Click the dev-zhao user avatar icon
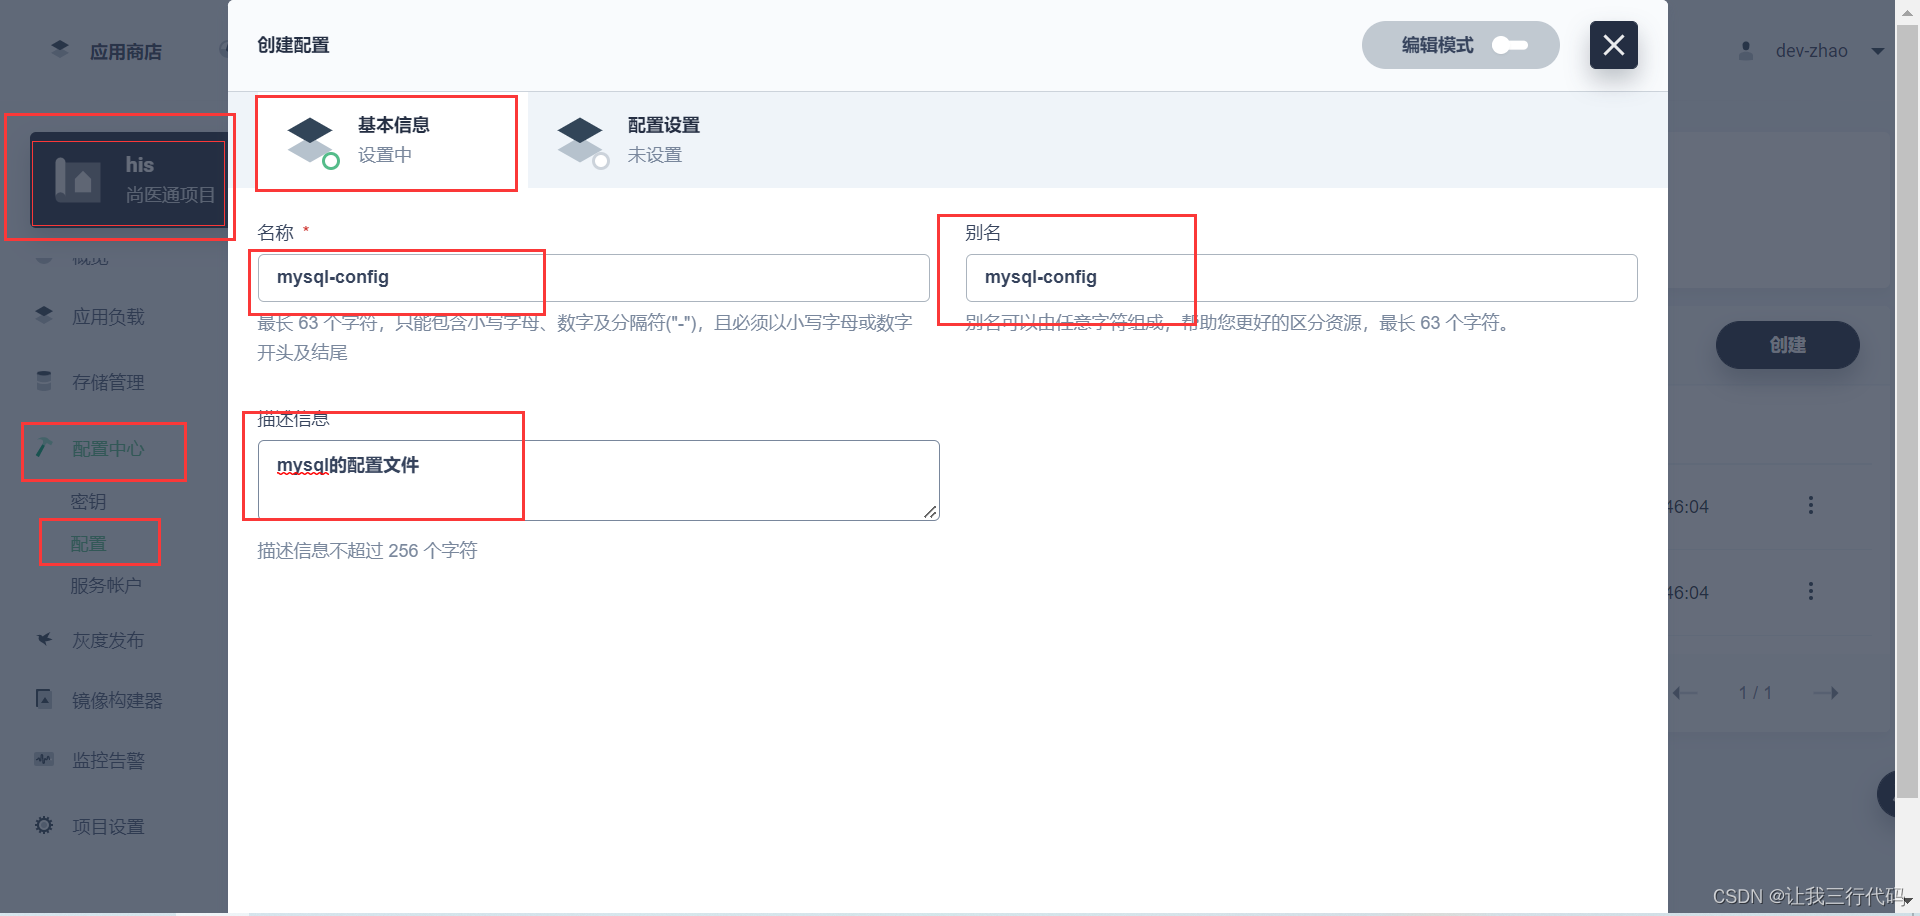Image resolution: width=1920 pixels, height=916 pixels. point(1746,50)
